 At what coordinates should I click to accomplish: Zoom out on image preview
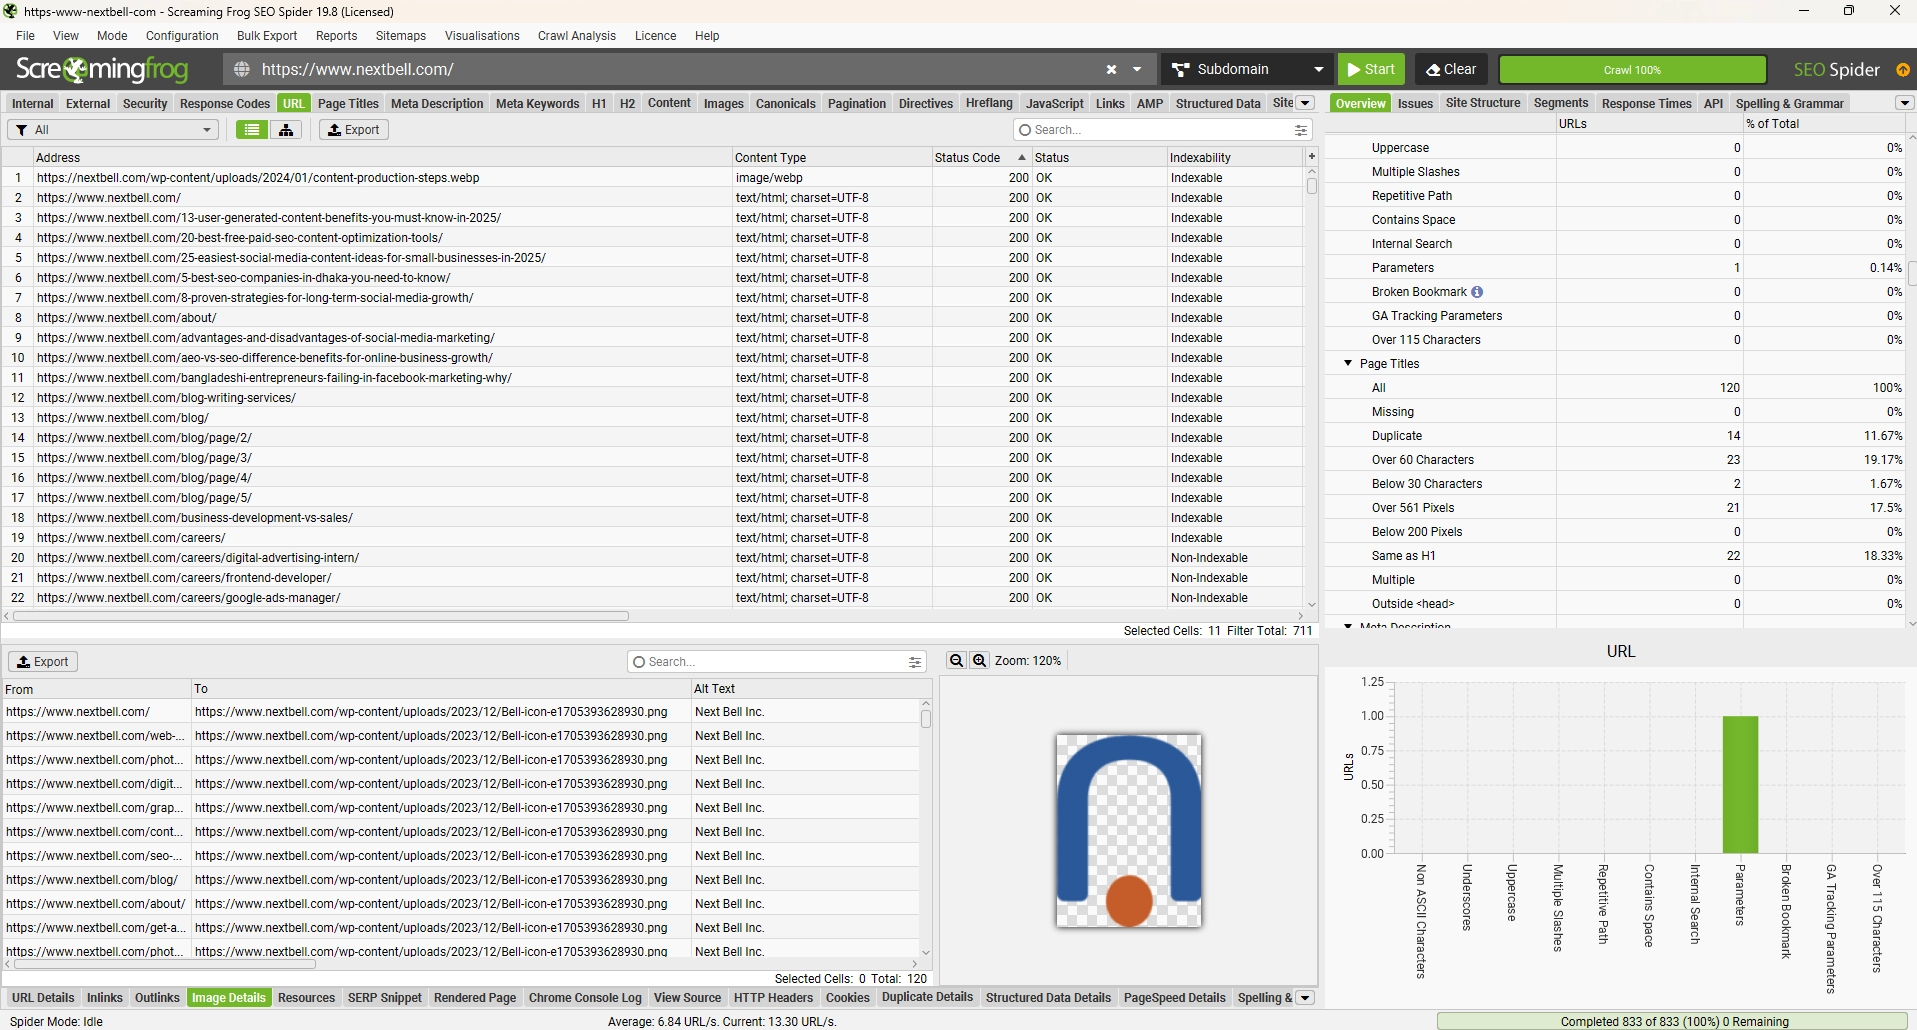tap(956, 661)
